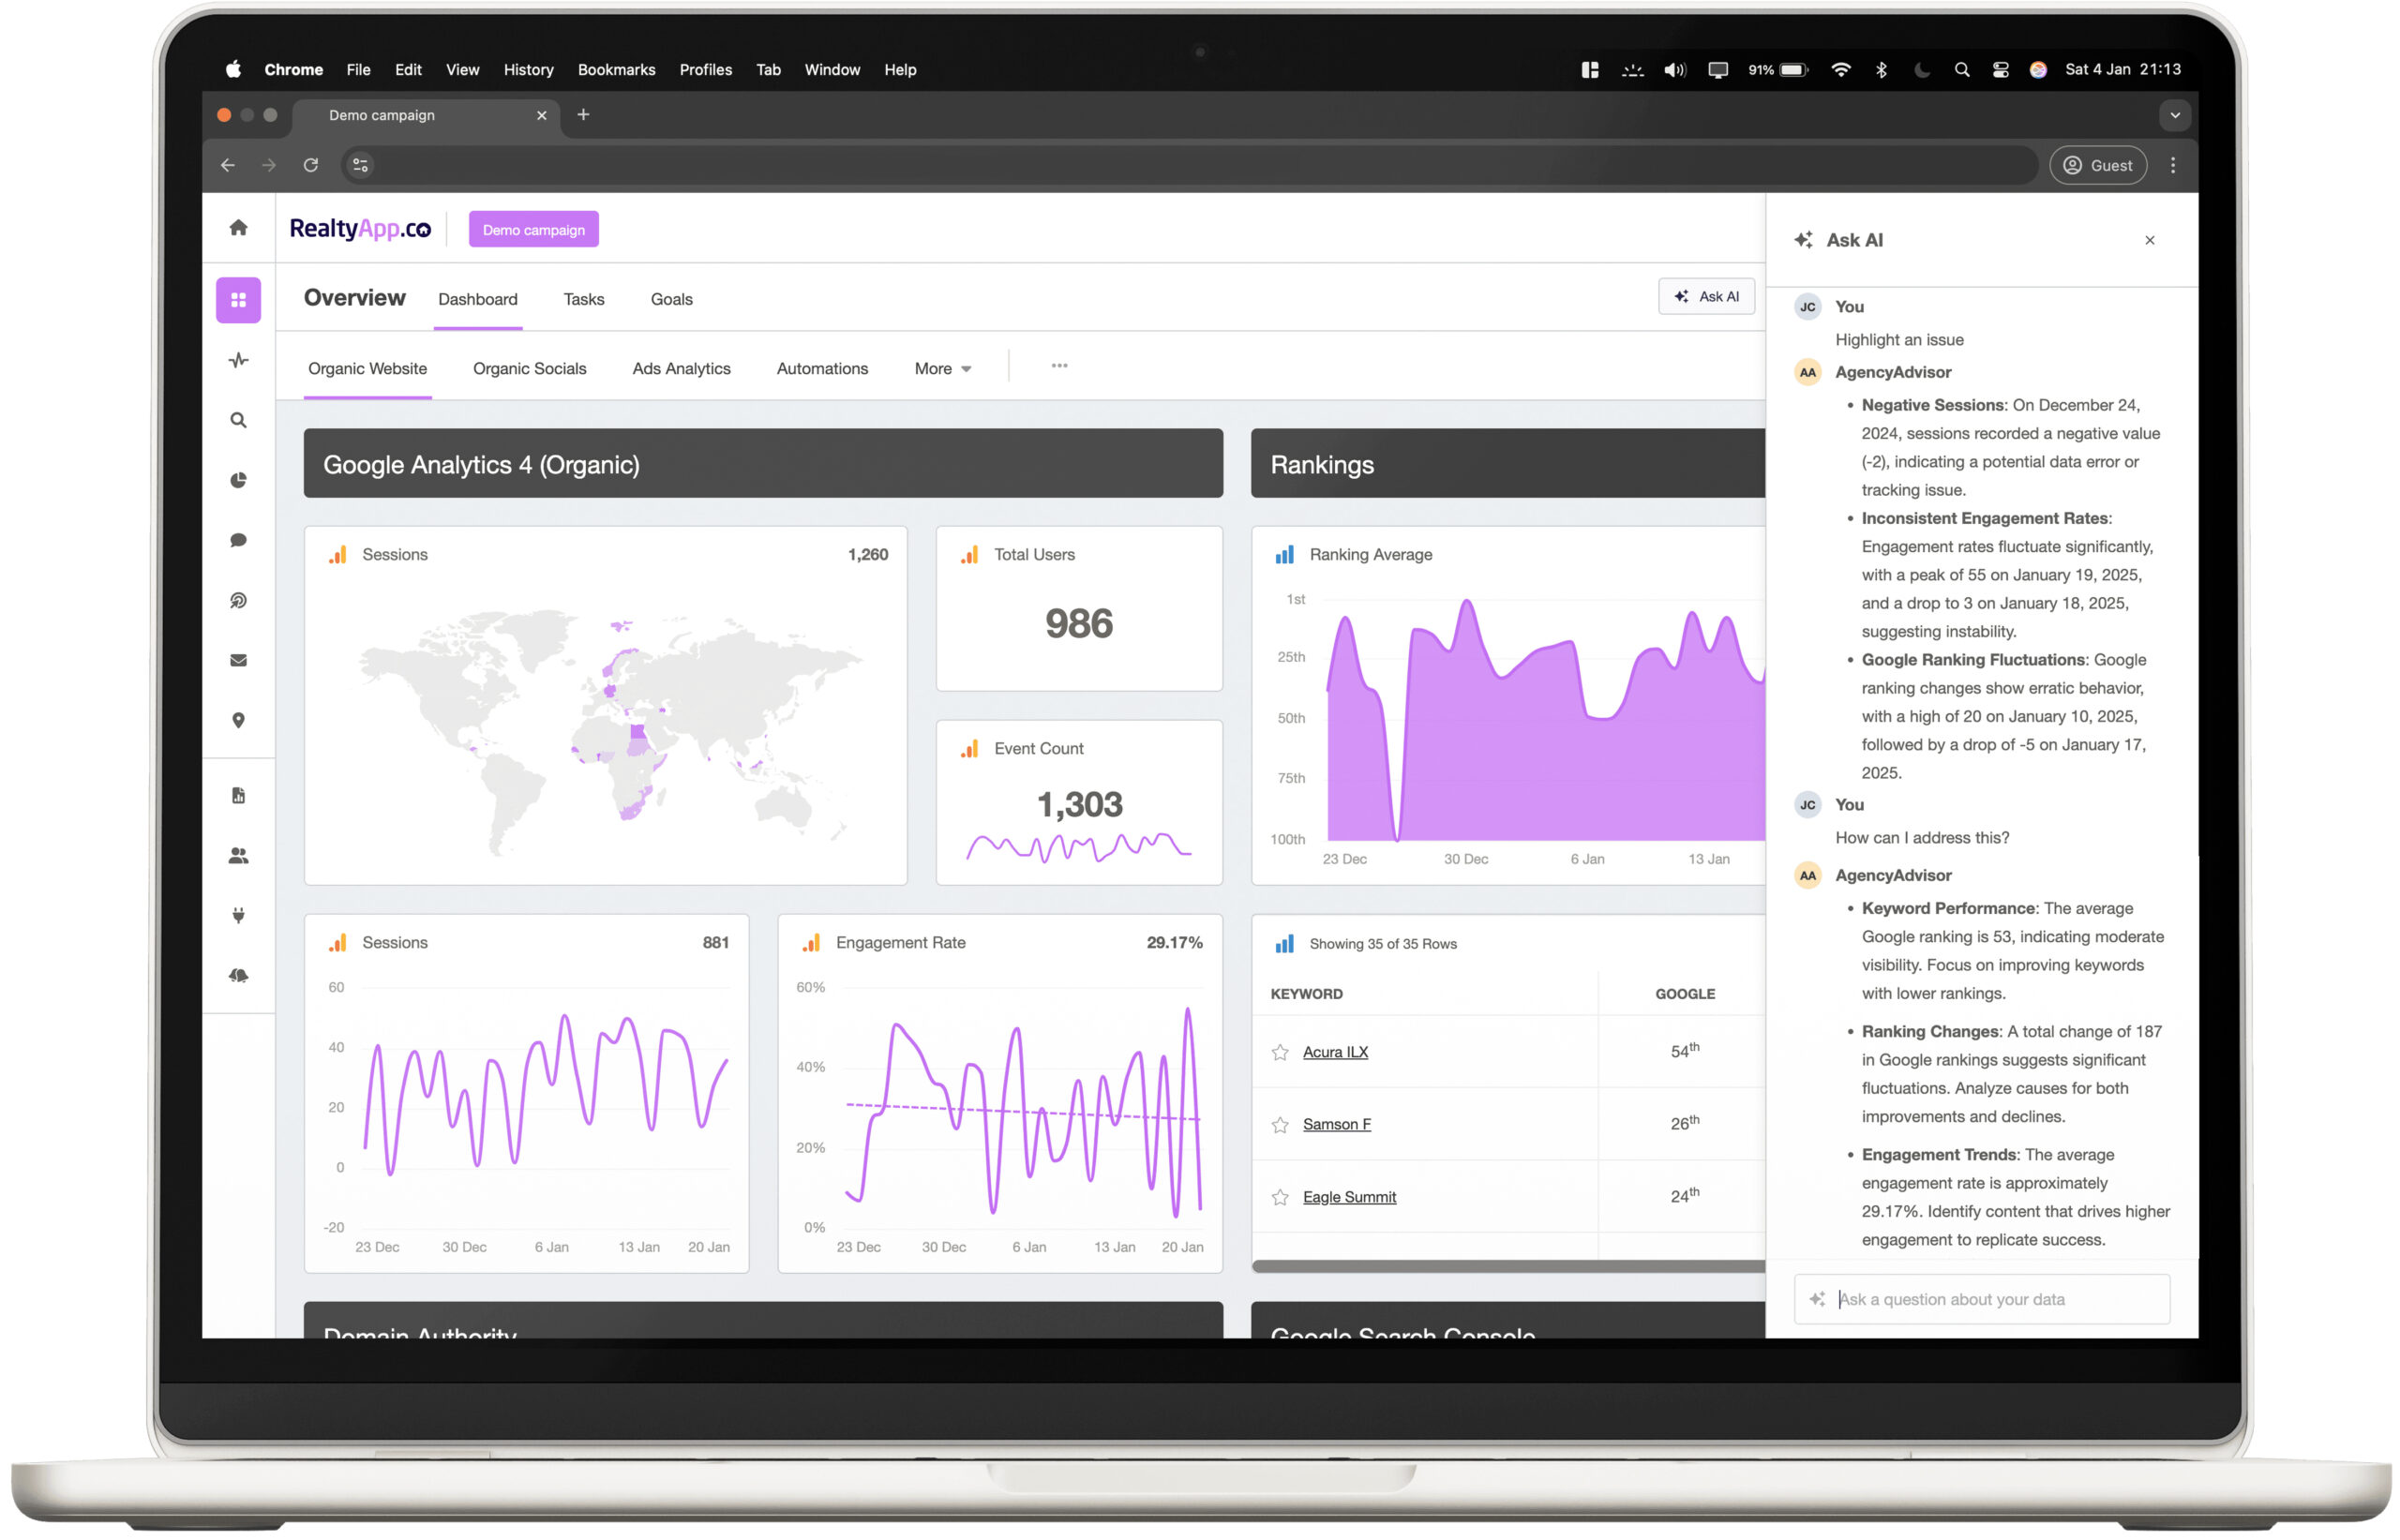Open the reports document icon in sidebar
The height and width of the screenshot is (1540, 2400).
(x=238, y=796)
